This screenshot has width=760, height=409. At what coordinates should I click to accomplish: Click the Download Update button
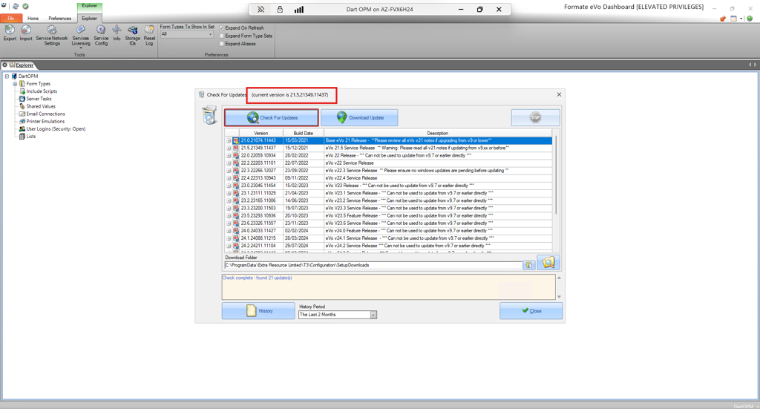click(x=359, y=118)
